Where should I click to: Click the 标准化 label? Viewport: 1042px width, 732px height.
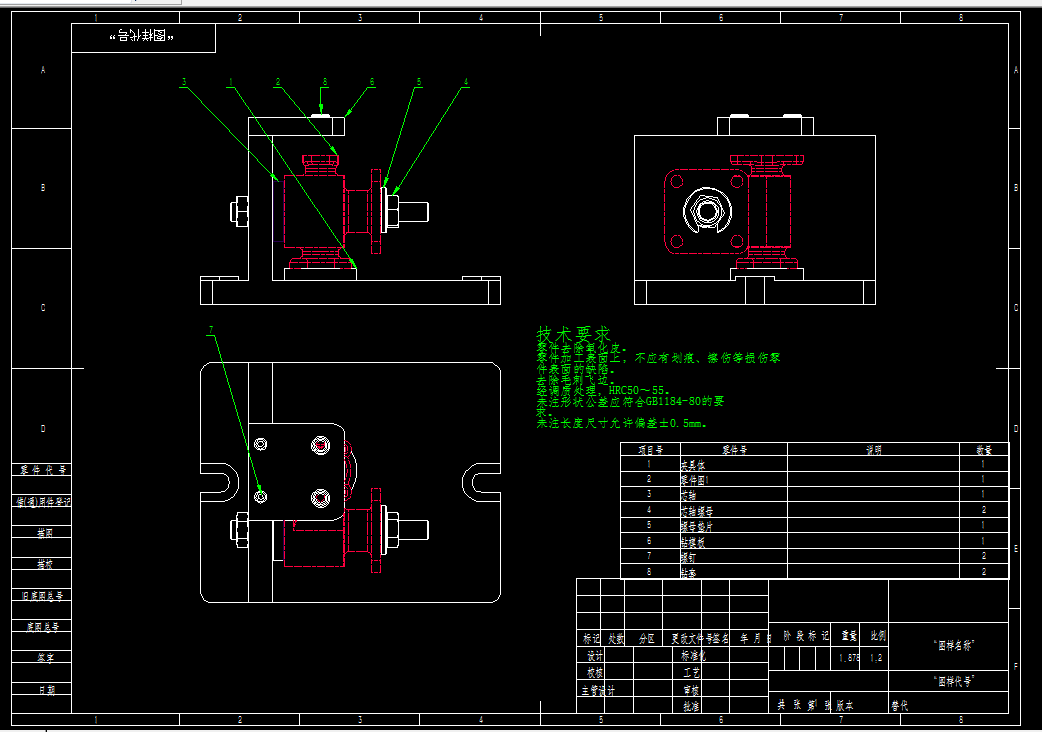click(693, 656)
